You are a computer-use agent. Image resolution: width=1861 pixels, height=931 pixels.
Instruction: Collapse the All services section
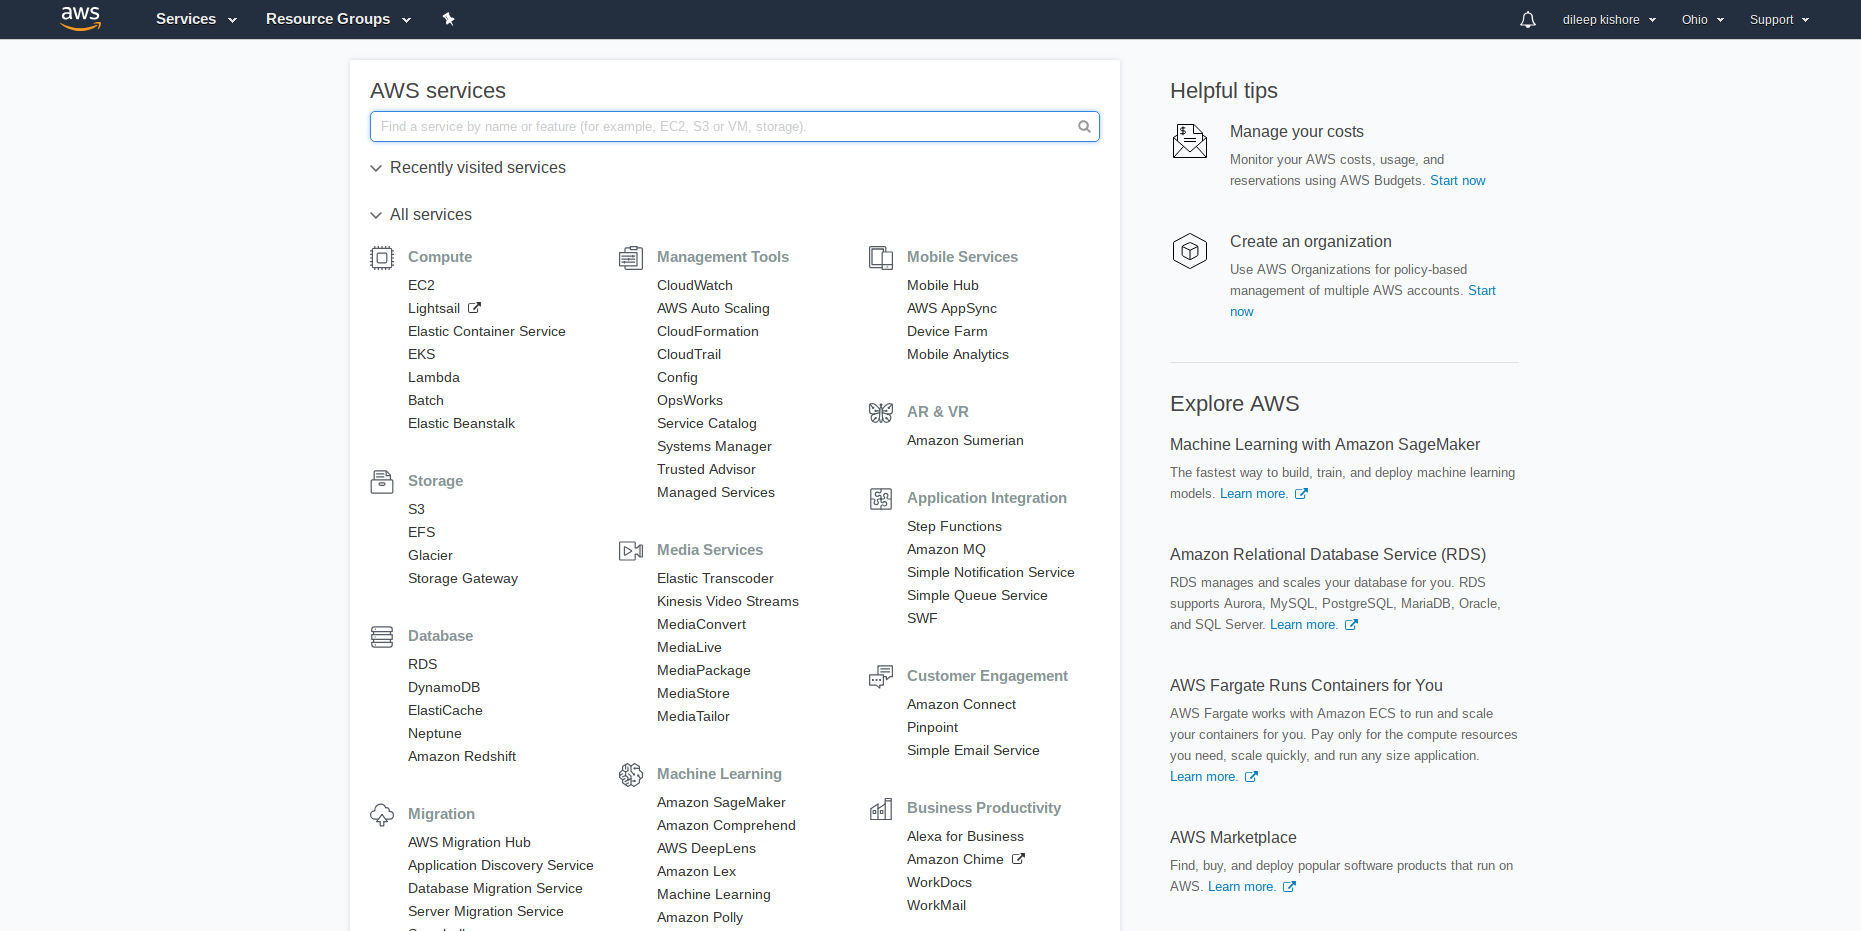point(421,215)
